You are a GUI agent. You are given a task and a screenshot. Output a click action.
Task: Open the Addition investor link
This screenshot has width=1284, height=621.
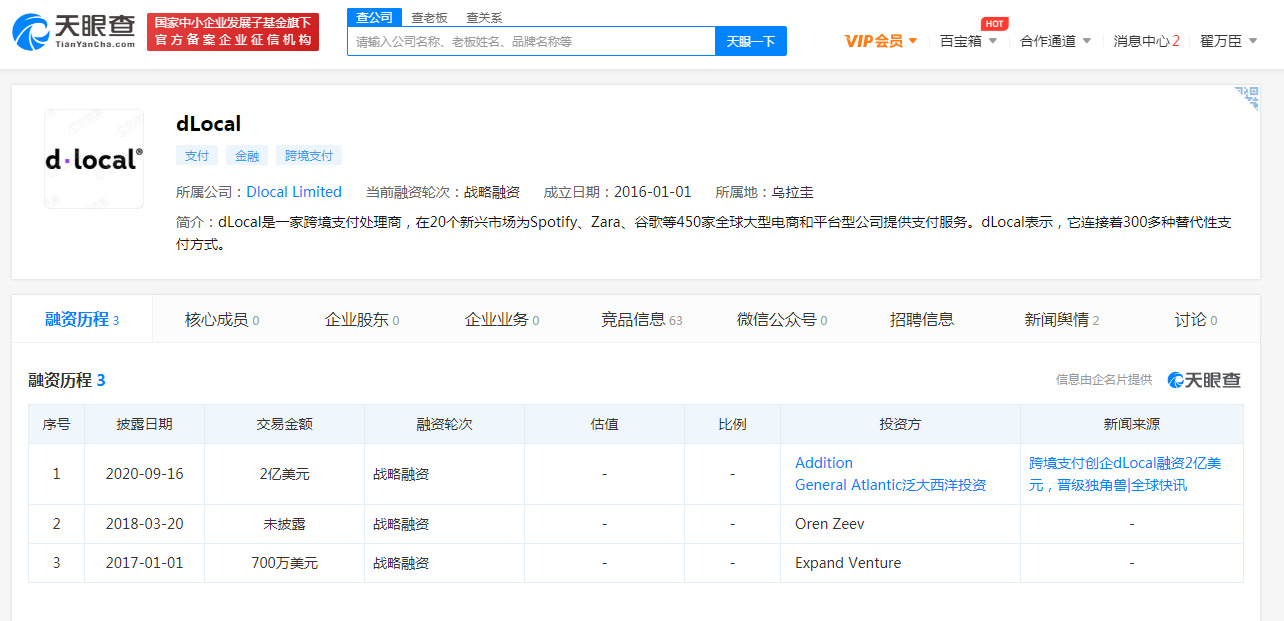tap(824, 463)
